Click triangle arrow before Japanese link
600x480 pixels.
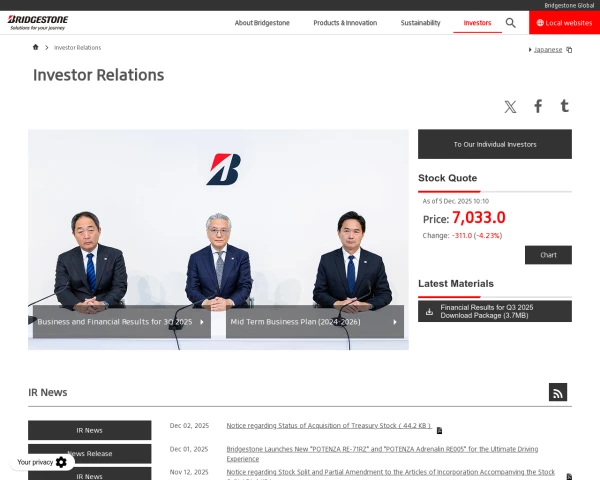pos(530,50)
